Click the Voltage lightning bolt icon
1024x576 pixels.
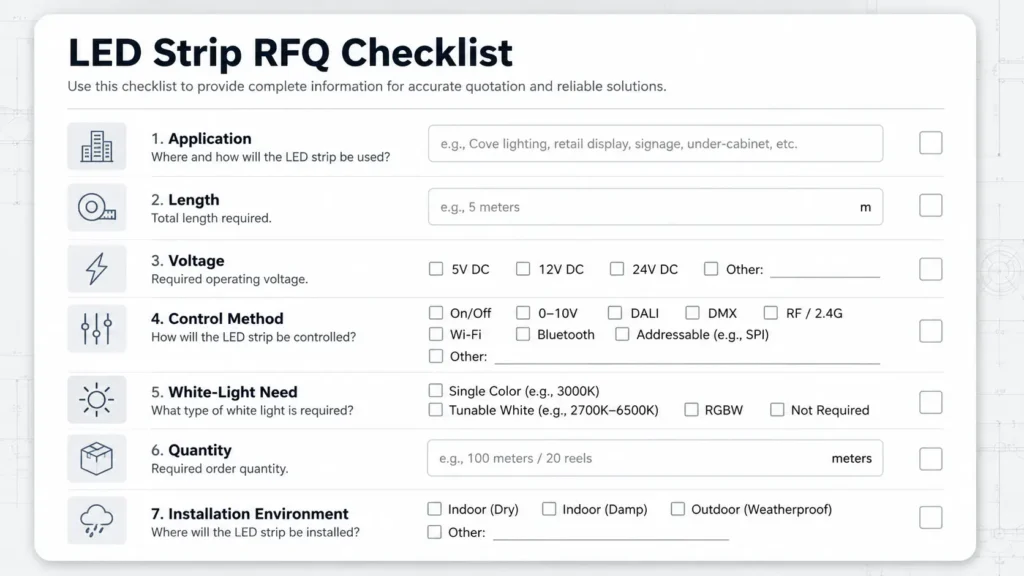[97, 268]
